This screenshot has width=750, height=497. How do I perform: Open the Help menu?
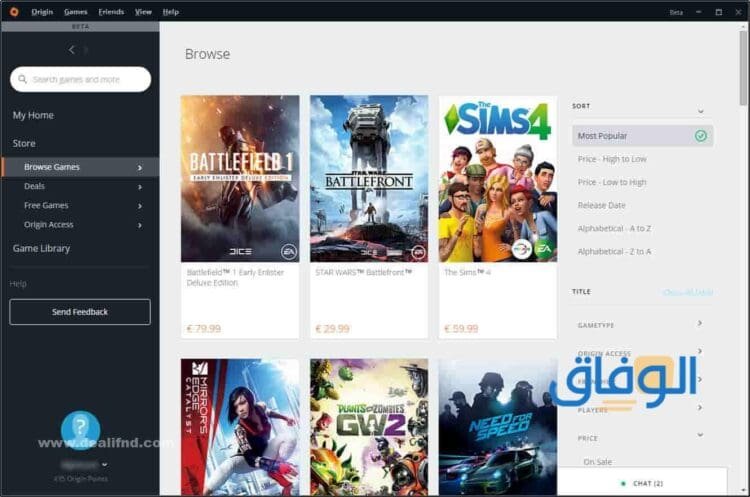pos(170,11)
